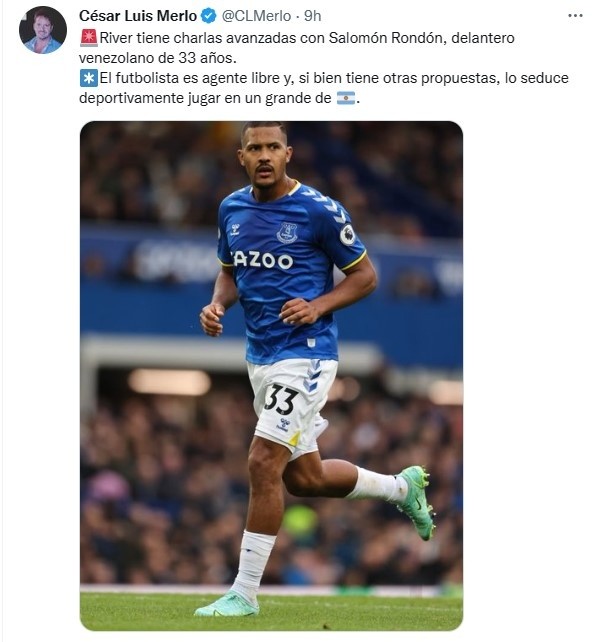Expand the three-dot more options menu
This screenshot has width=592, height=642.
575,16
